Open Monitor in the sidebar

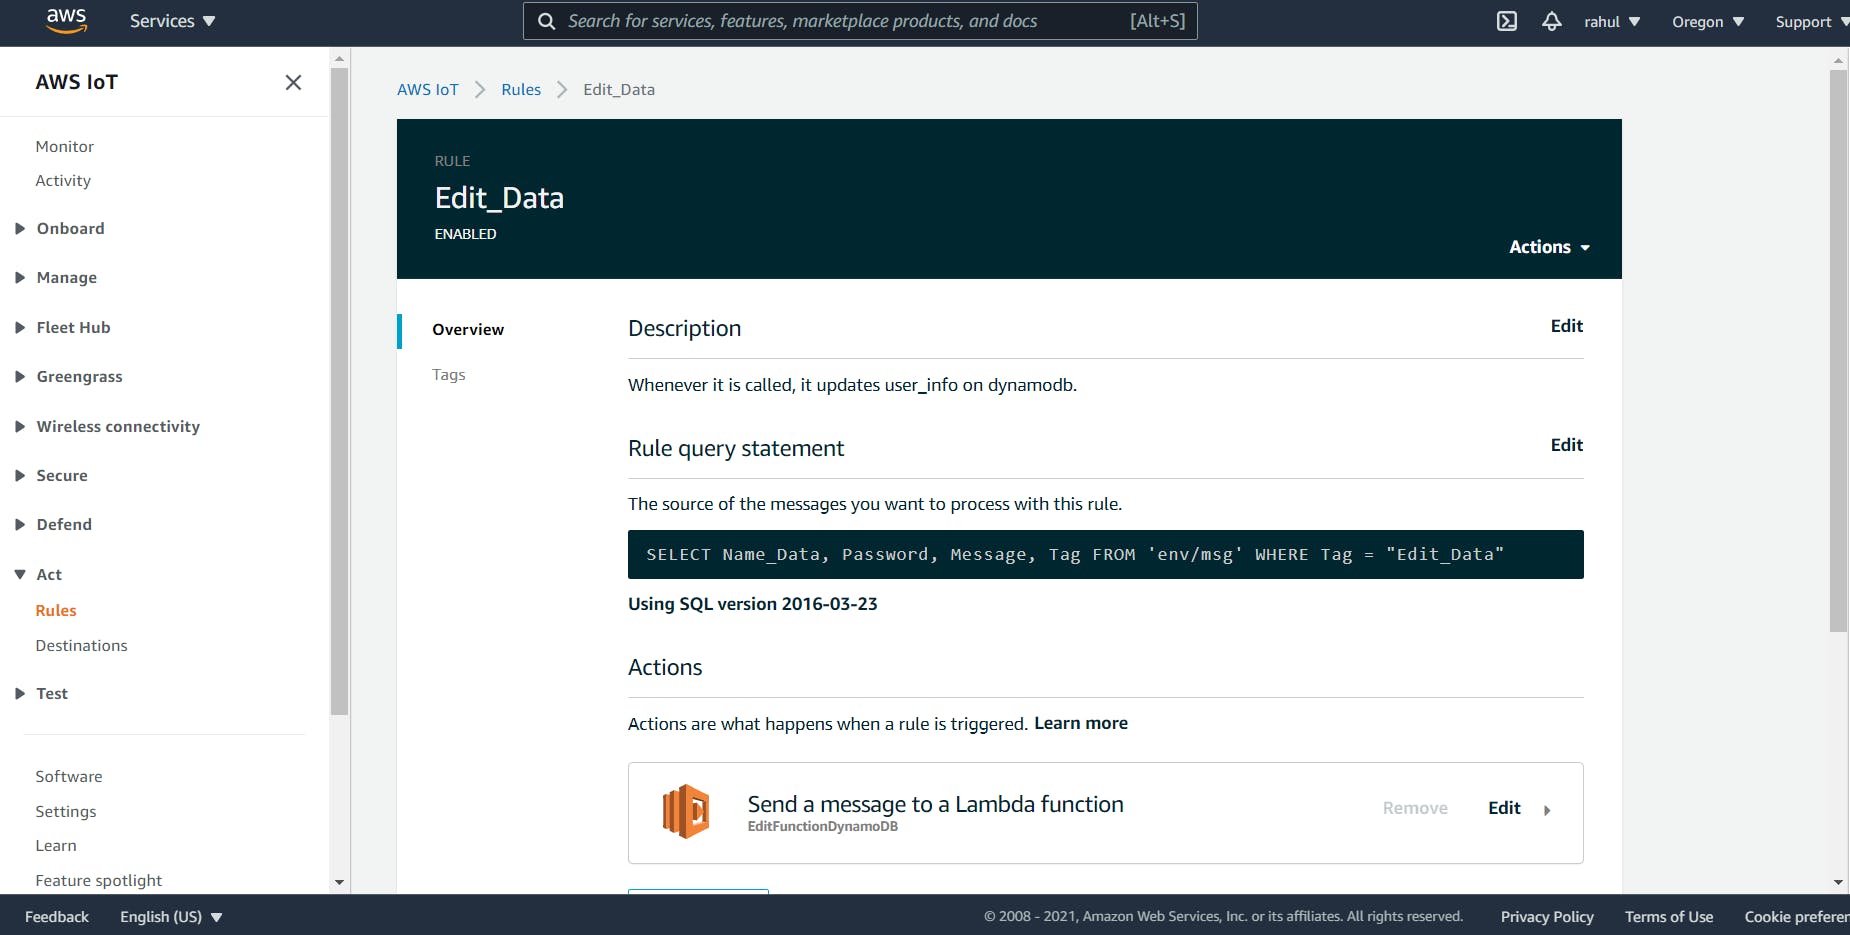(x=65, y=146)
